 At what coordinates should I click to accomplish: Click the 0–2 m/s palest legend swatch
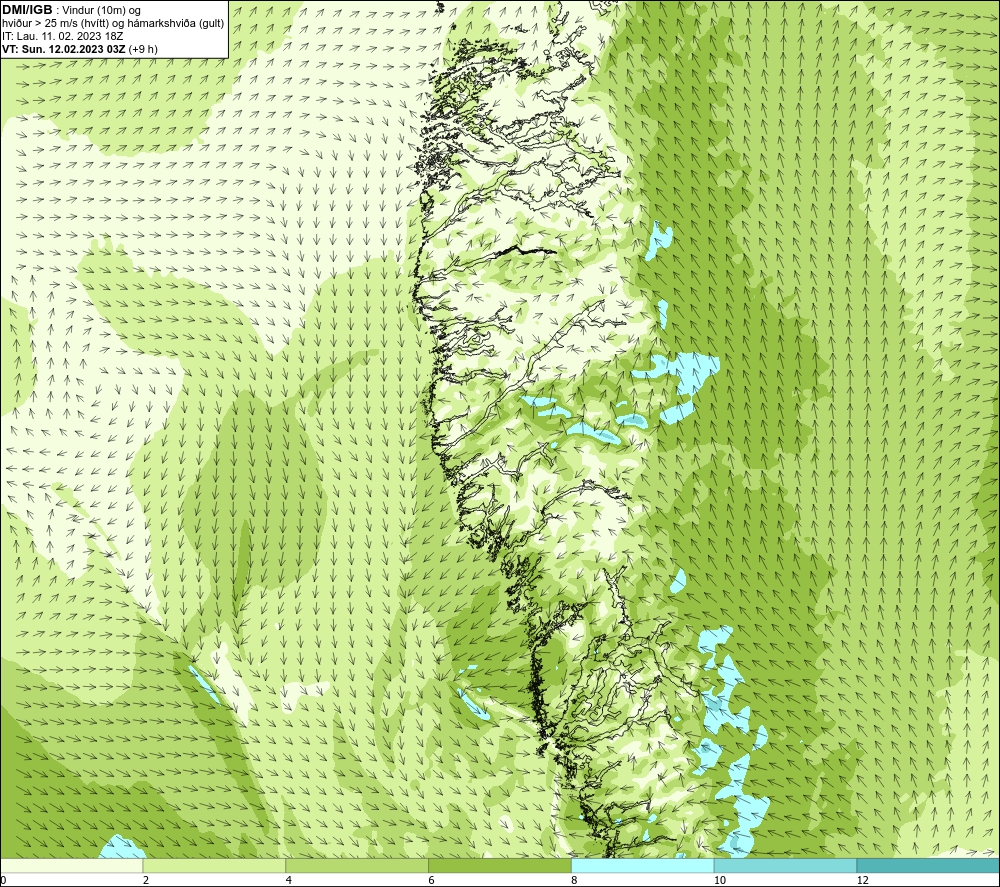[71, 865]
